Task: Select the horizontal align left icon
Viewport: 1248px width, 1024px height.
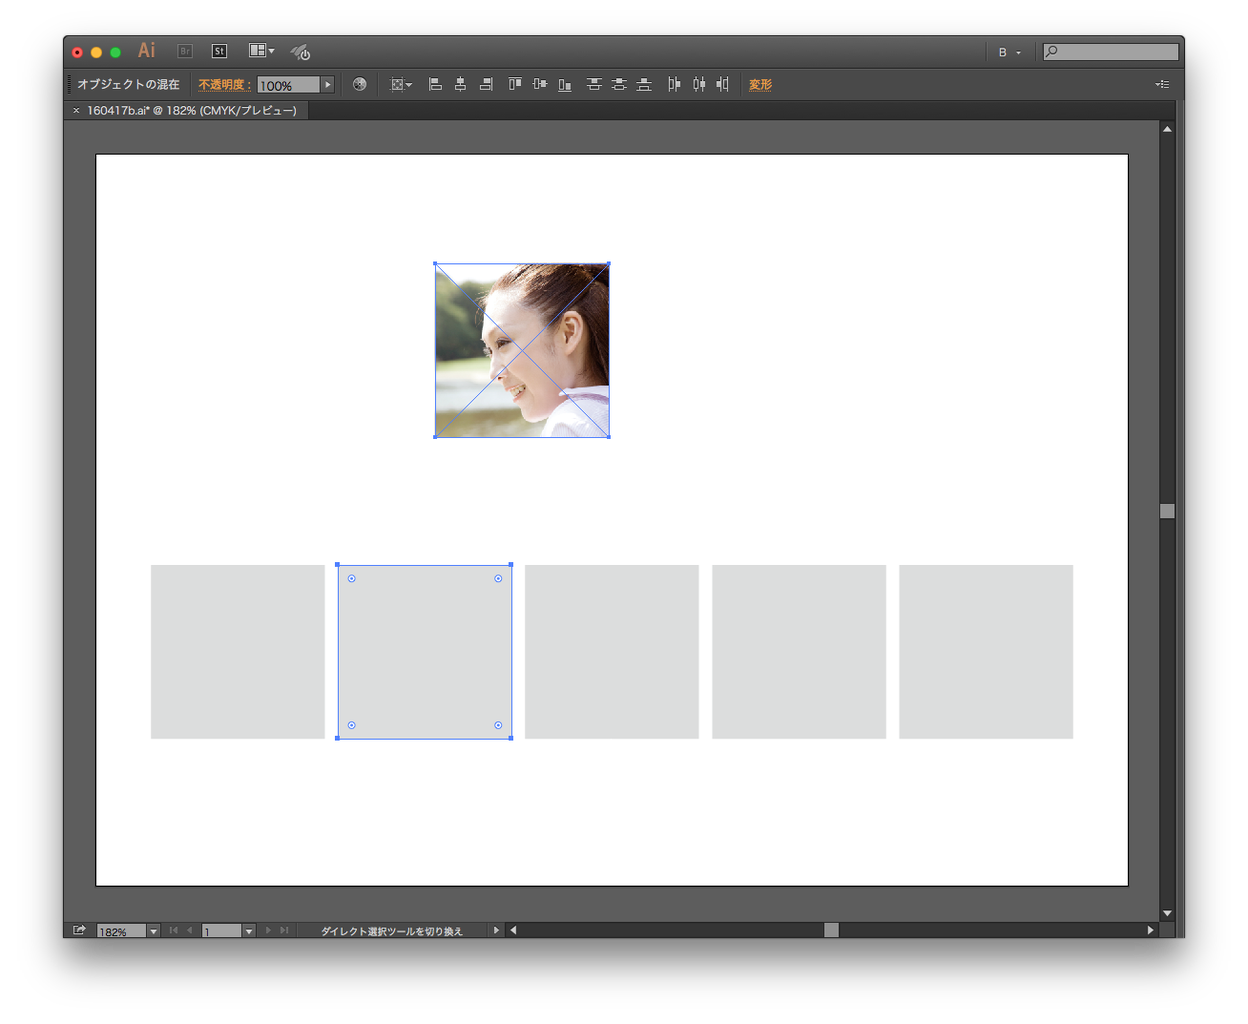Action: (x=435, y=84)
